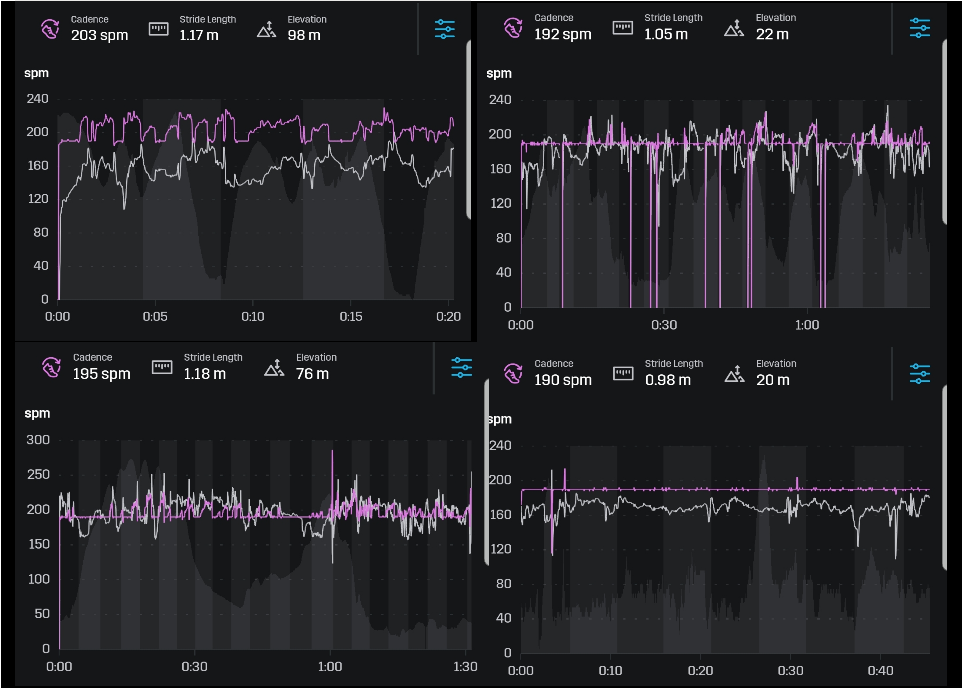Screen dimensions: 962x688
Task: Click the 1:00 time label on 195 spm chart
Action: click(x=330, y=667)
